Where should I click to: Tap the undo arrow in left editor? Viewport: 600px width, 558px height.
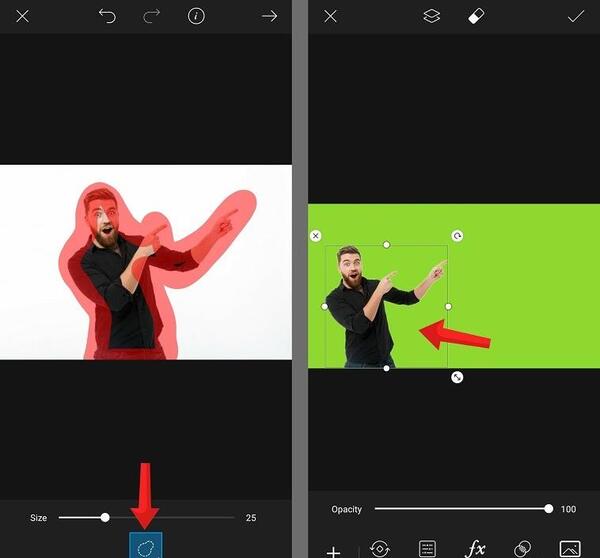(107, 16)
